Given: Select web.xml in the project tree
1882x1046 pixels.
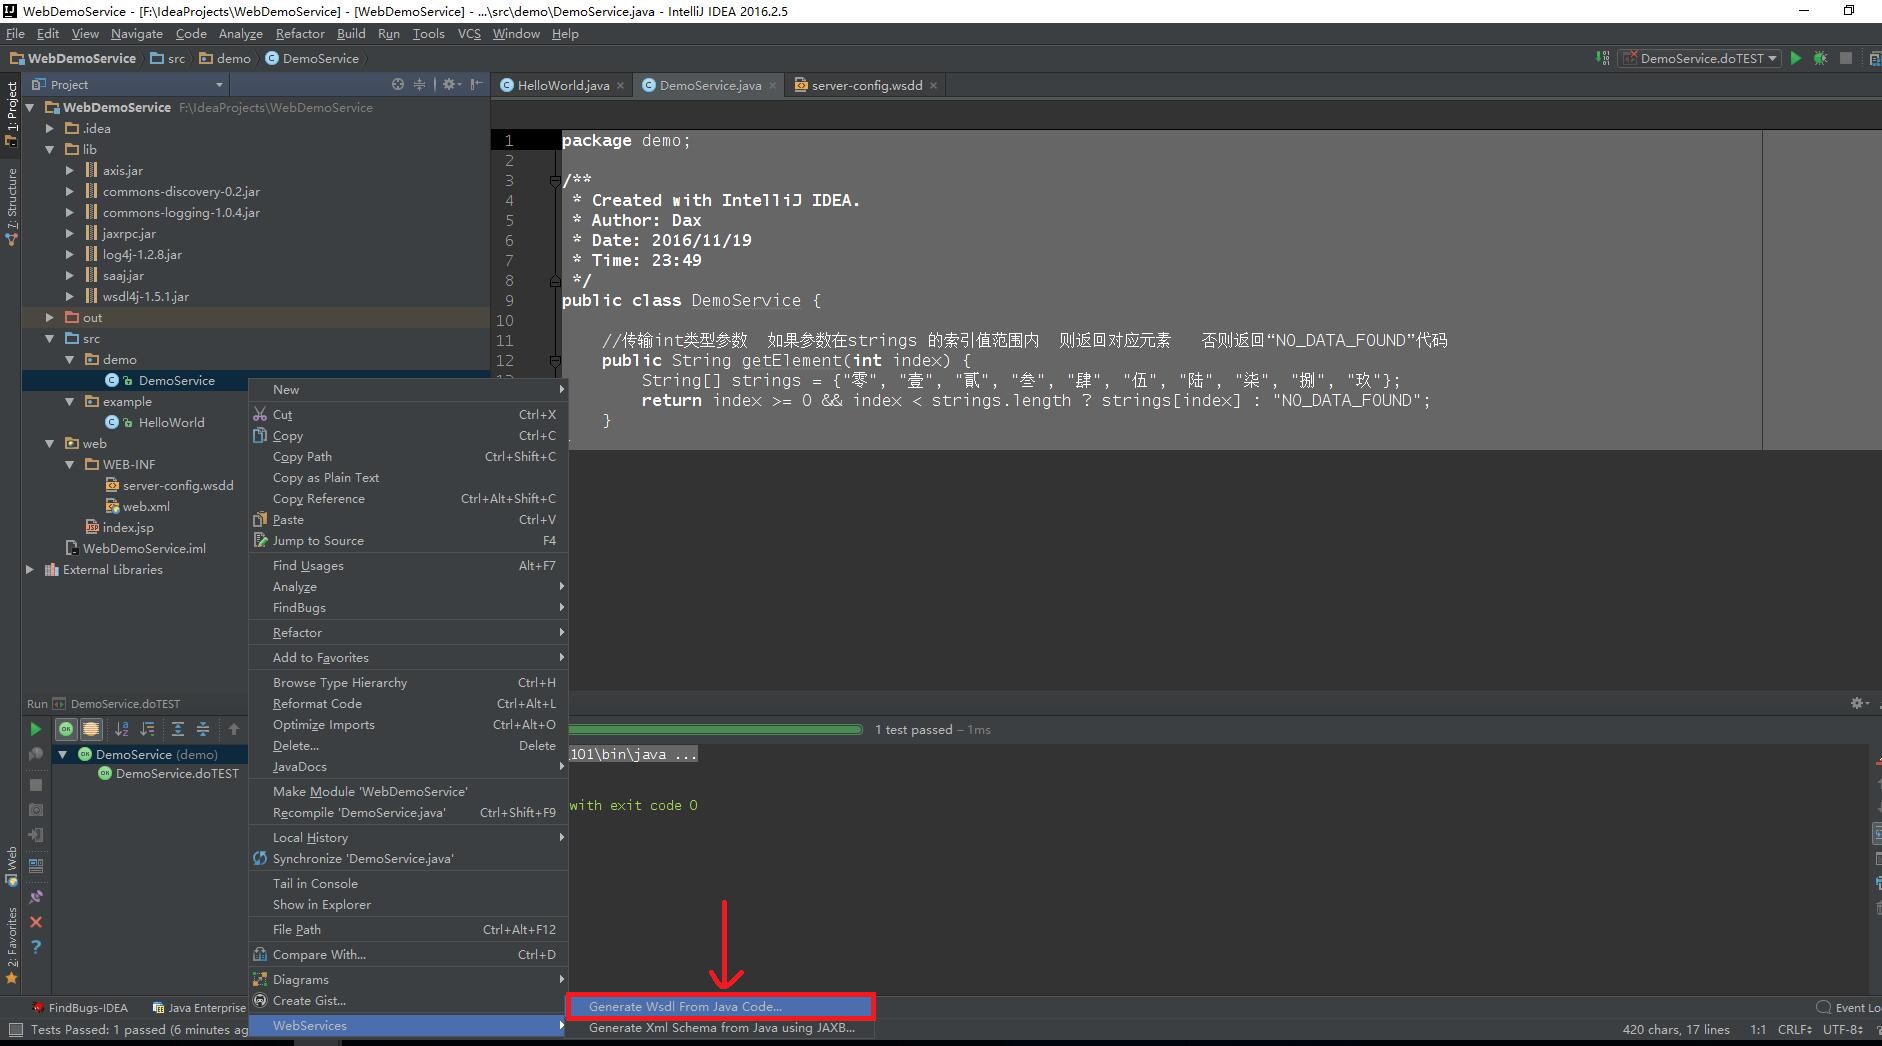Looking at the screenshot, I should (146, 506).
